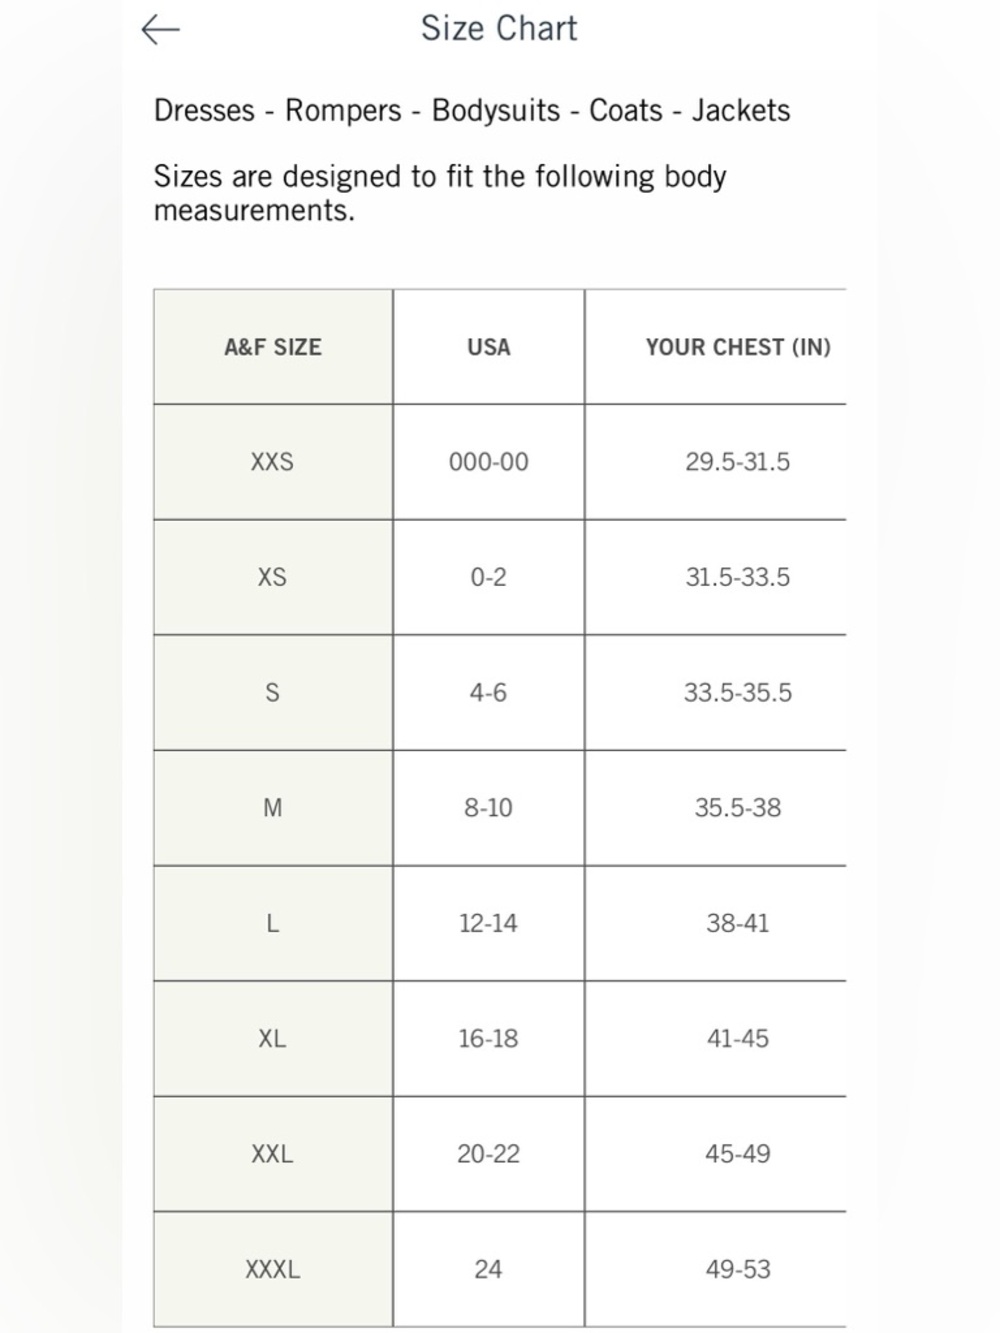Tap the 49-53 chest measurement cell
Screen dimensions: 1000x1333
click(x=738, y=1269)
